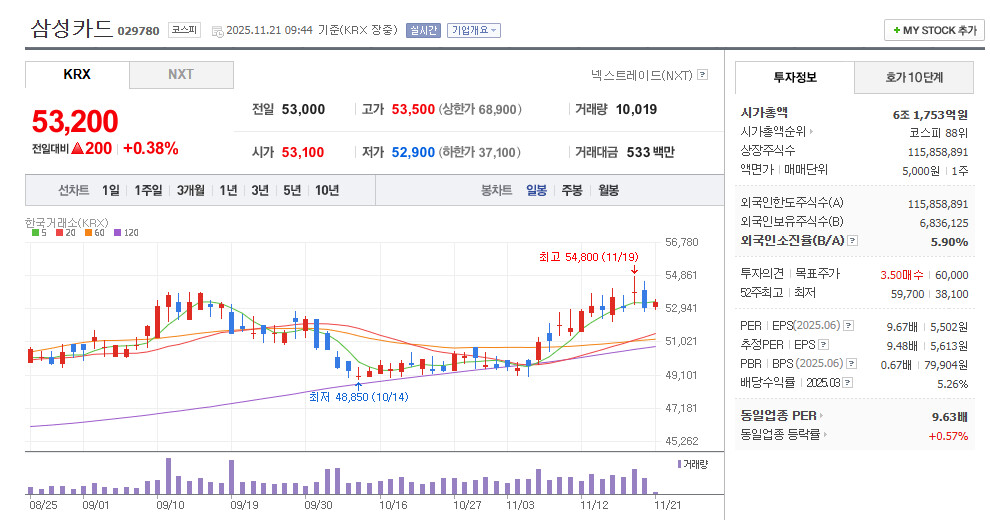Open help icon beside 배당수익률 2025.03
The height and width of the screenshot is (520, 990).
(x=847, y=382)
